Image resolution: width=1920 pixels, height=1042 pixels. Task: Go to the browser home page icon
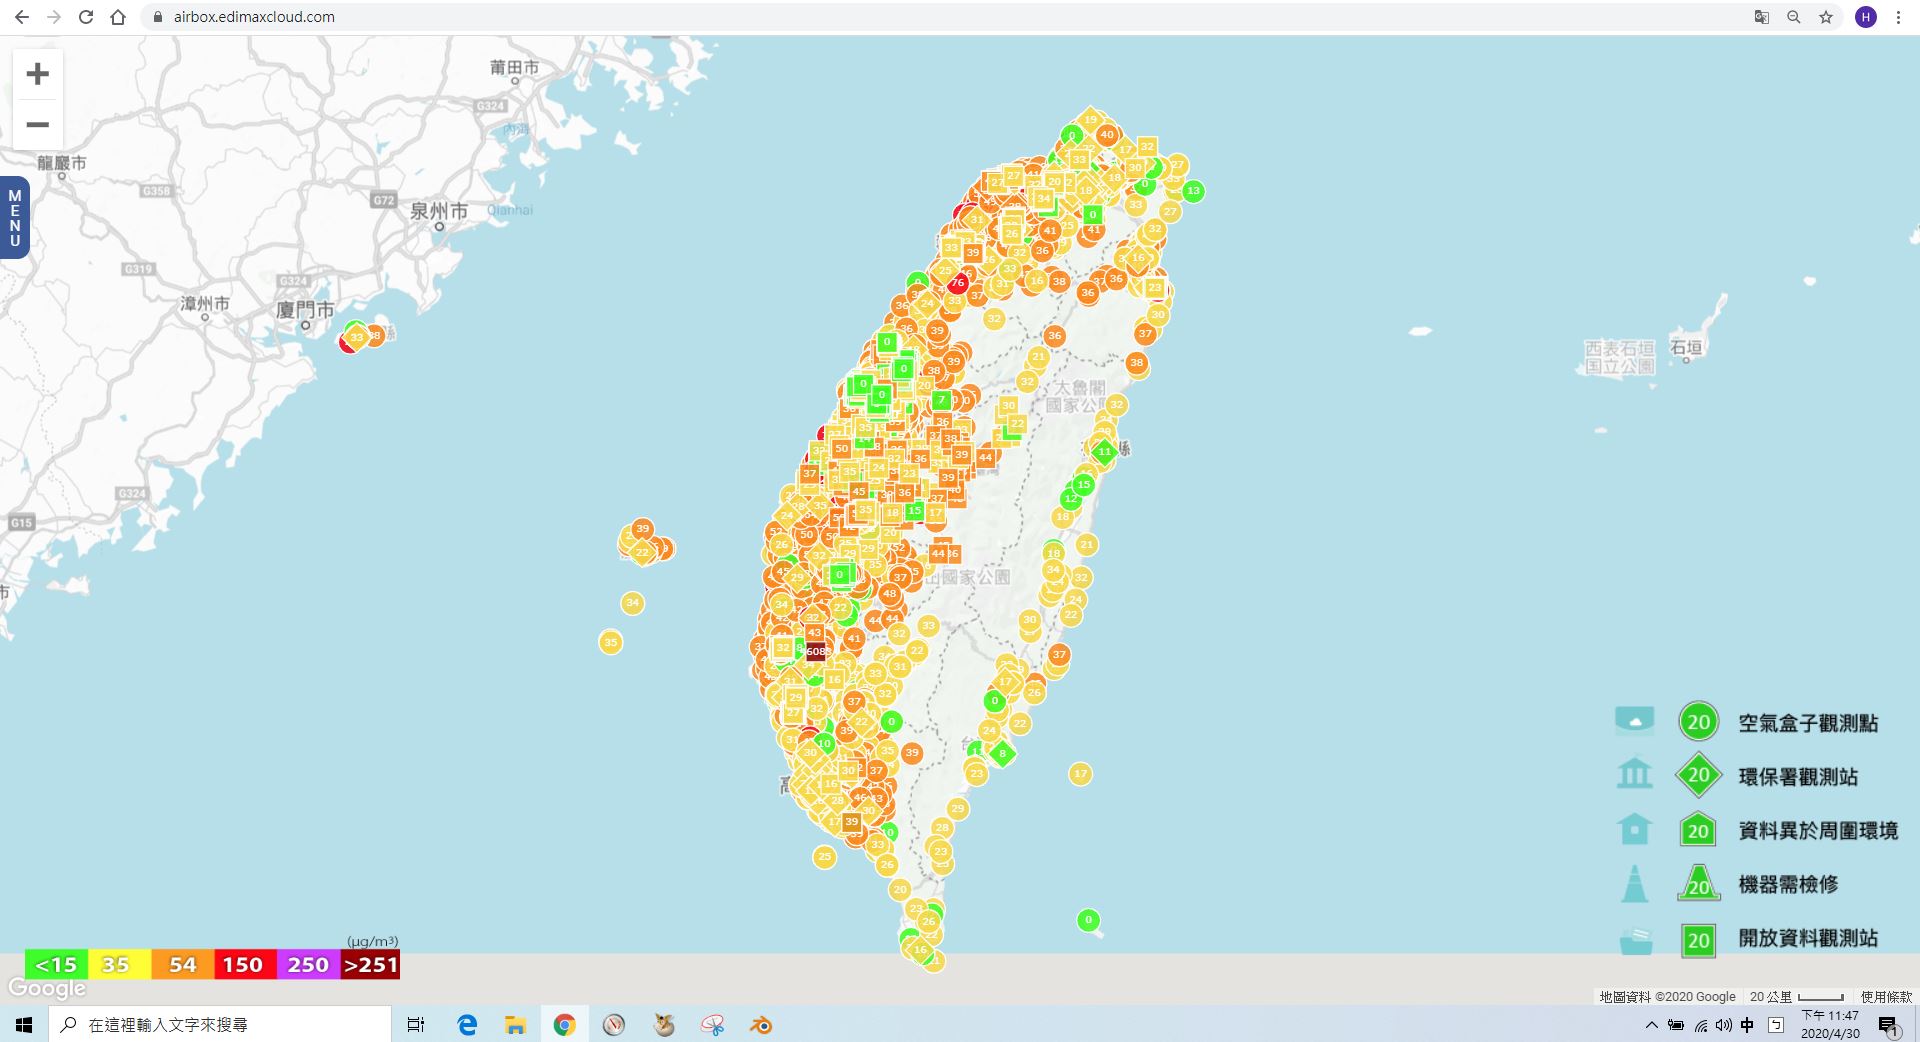[x=118, y=17]
